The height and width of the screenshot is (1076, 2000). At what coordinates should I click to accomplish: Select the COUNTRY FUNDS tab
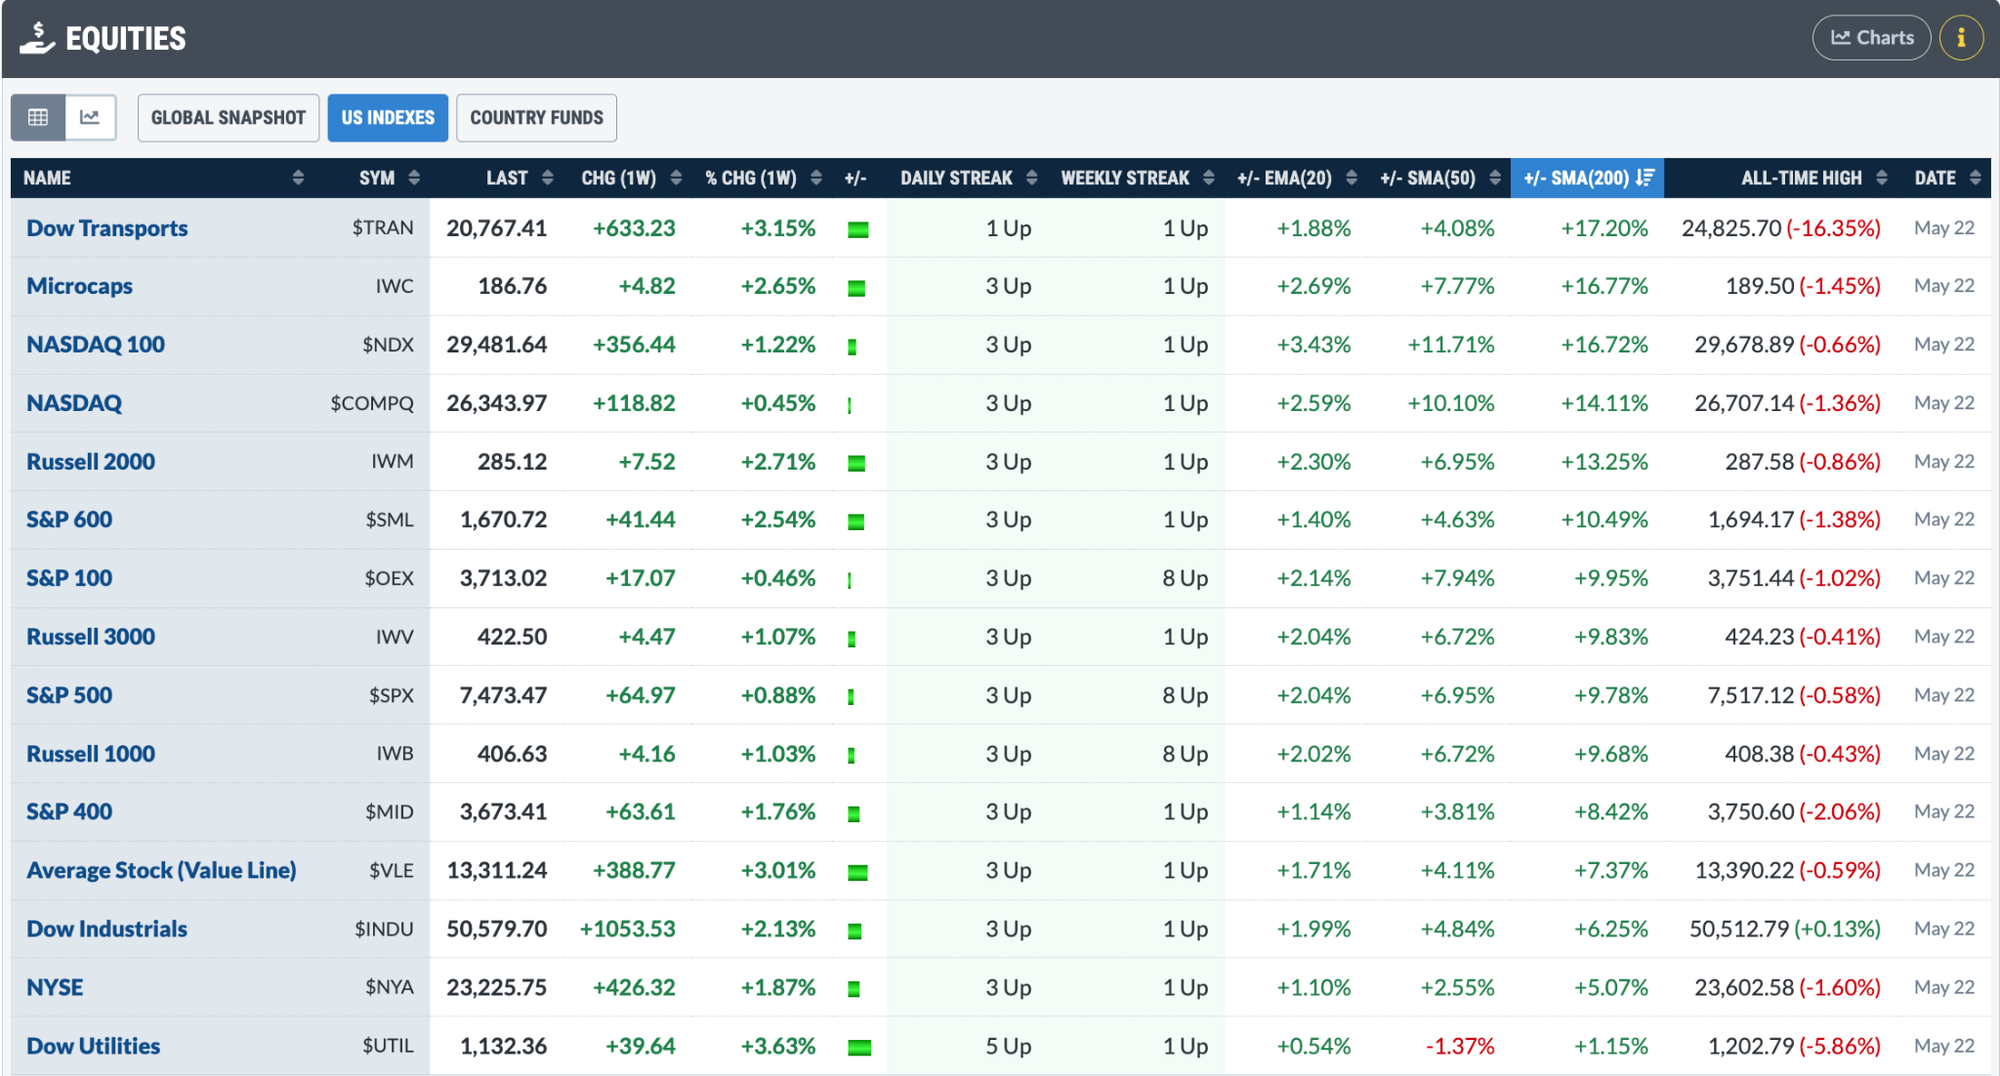tap(536, 118)
